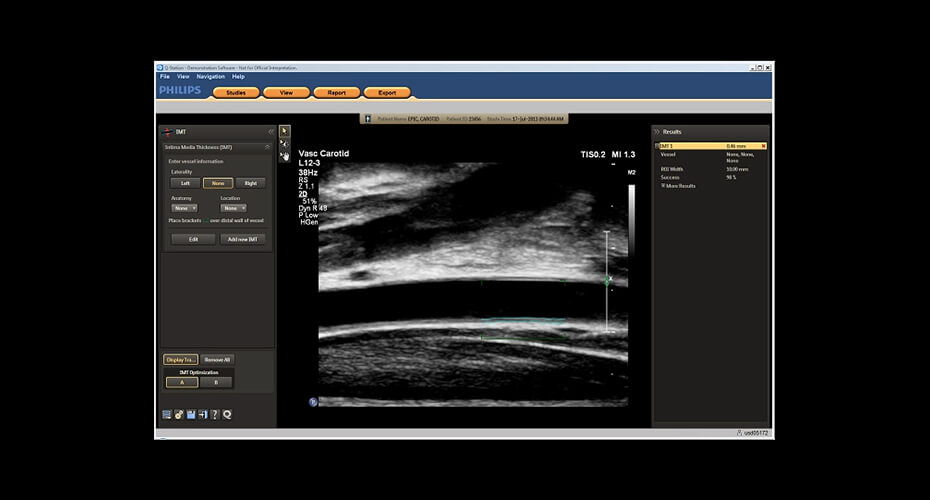Click the Add new IMT button
The width and height of the screenshot is (930, 500).
coord(242,239)
